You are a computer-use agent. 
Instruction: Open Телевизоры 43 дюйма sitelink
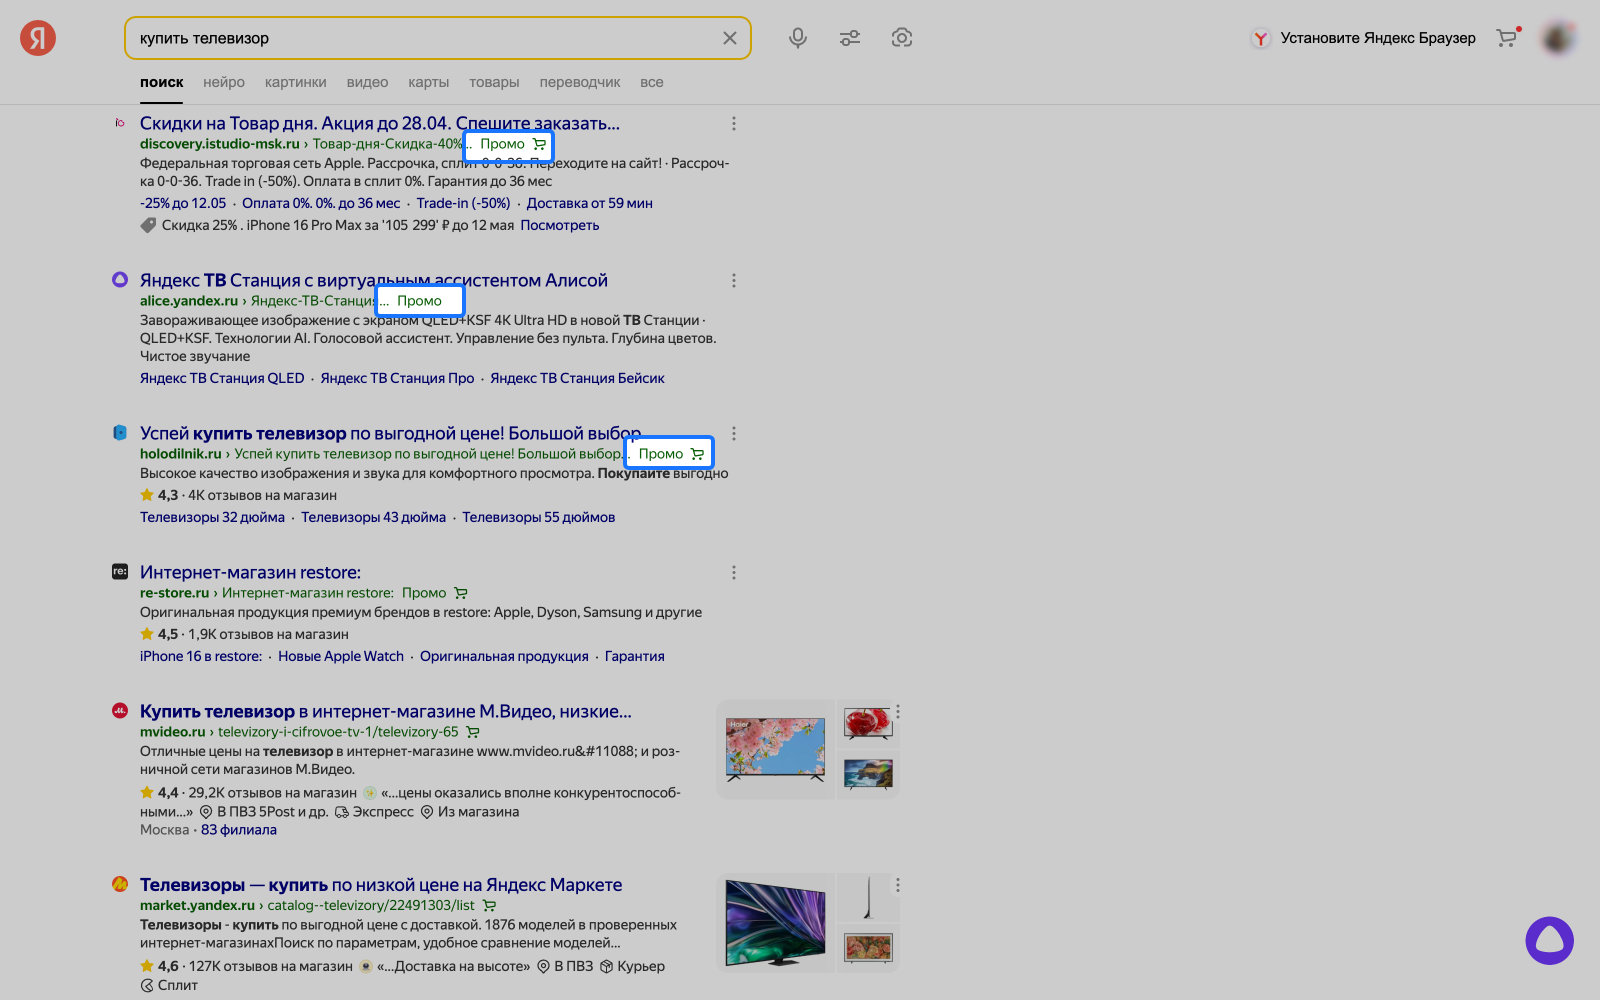(373, 517)
